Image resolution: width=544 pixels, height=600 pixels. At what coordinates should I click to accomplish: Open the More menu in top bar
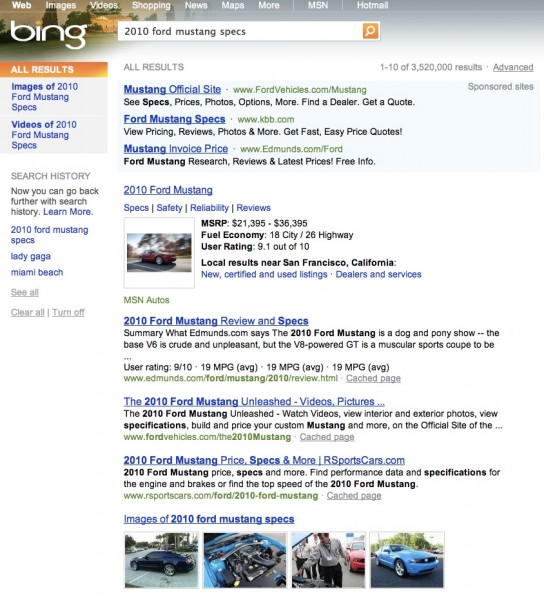[269, 5]
